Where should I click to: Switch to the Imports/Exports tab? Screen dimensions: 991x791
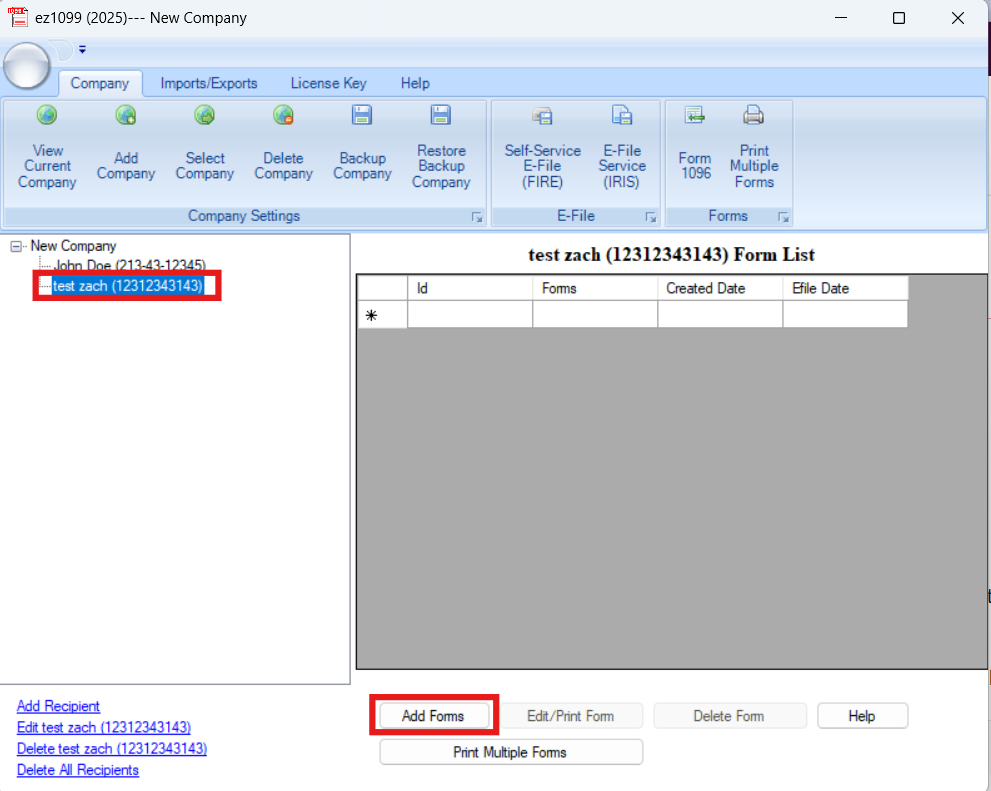pos(209,83)
